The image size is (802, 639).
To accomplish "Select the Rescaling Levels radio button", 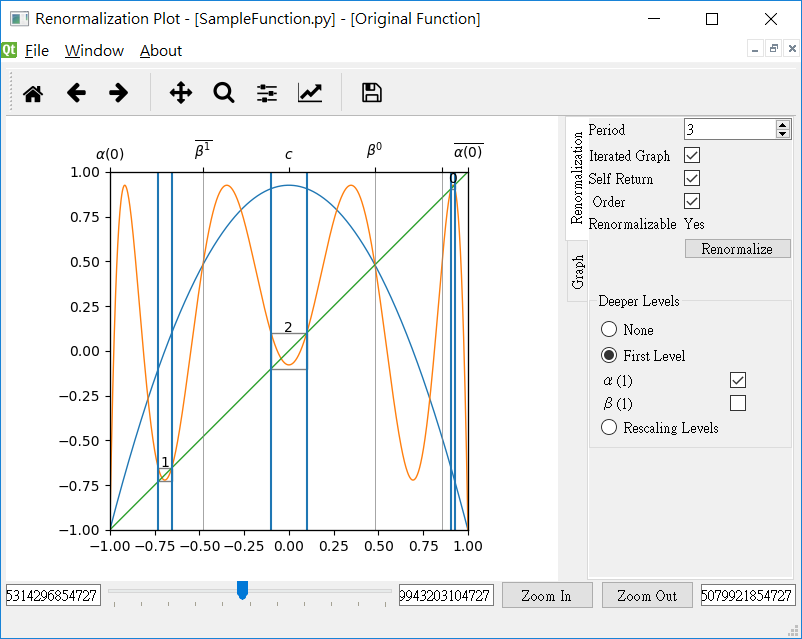I will coord(609,427).
